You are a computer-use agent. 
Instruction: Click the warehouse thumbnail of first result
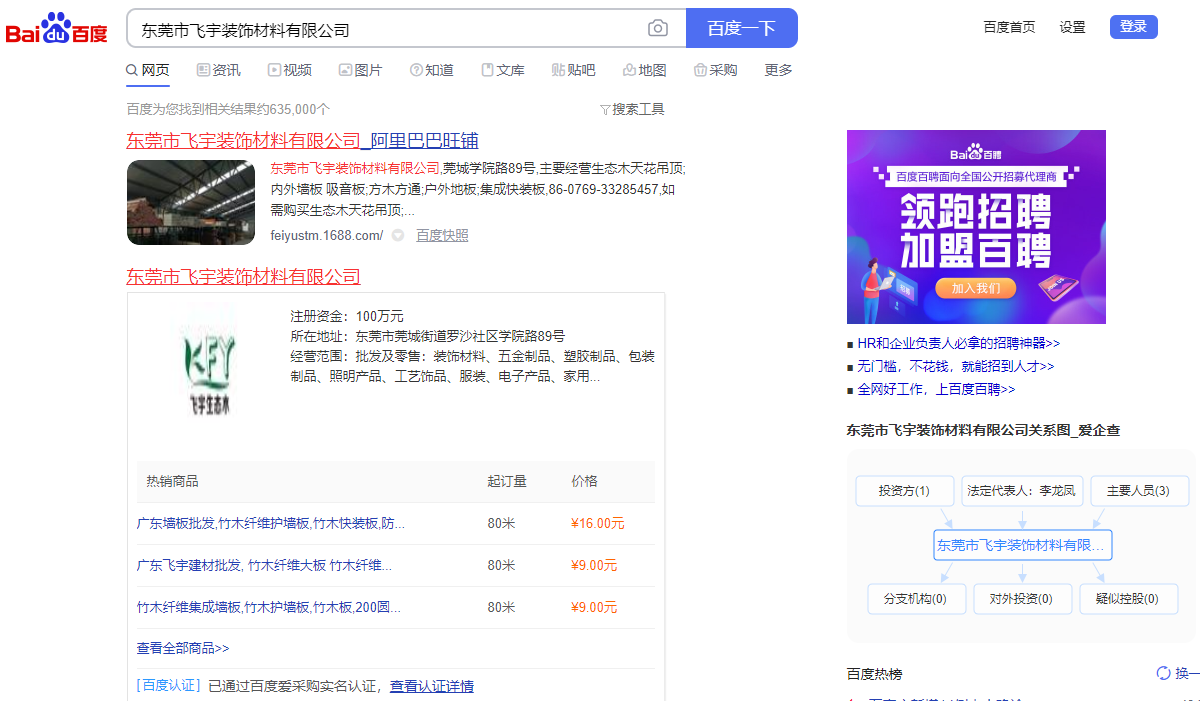click(x=191, y=202)
